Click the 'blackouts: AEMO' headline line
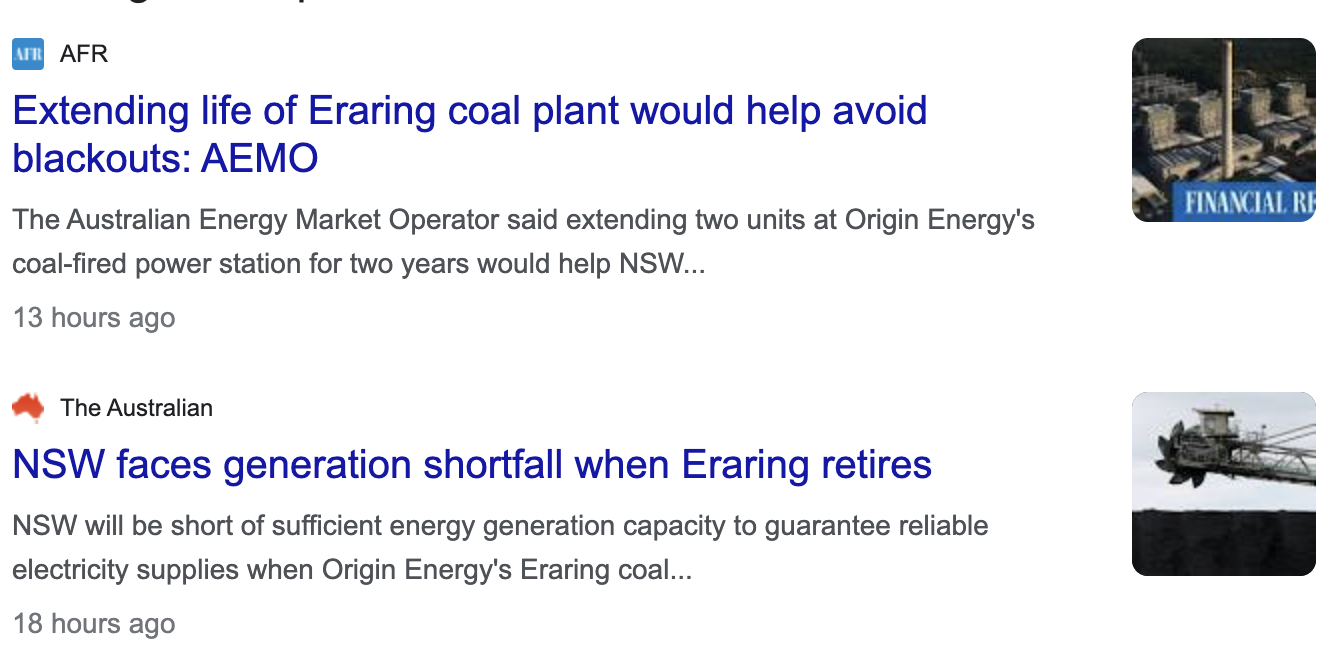1332x664 pixels. (165, 158)
